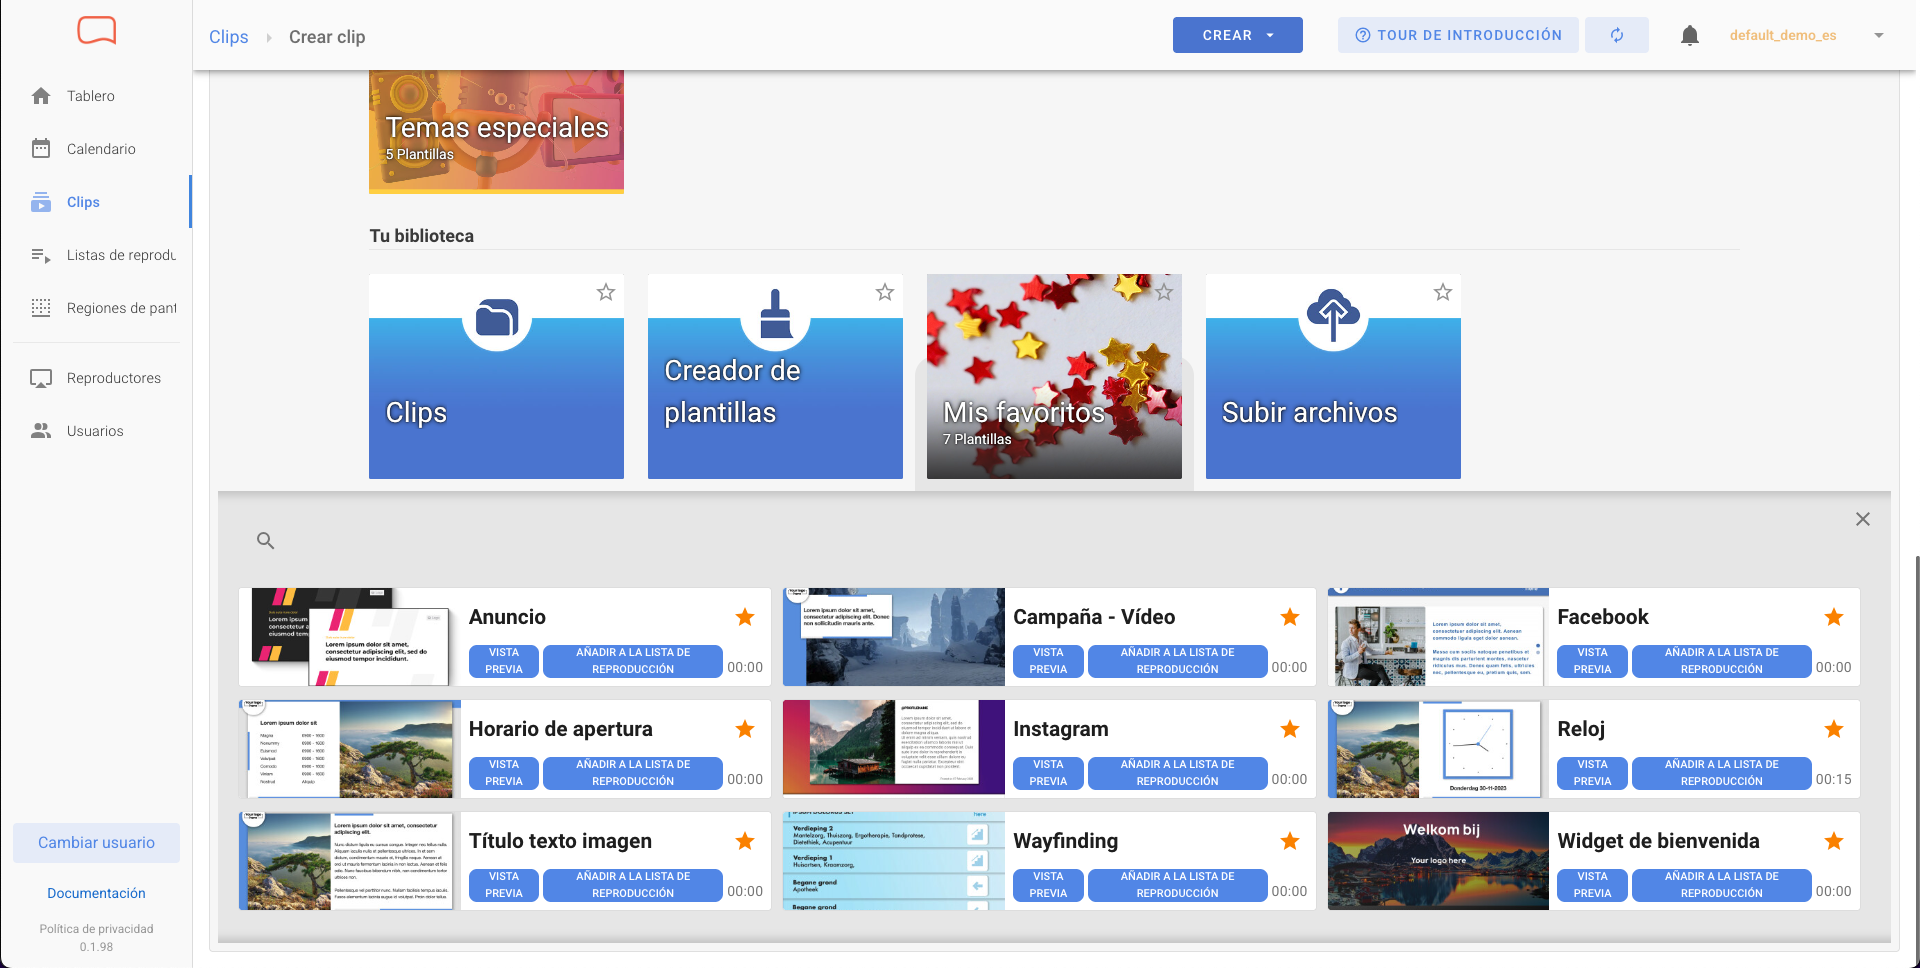Image resolution: width=1920 pixels, height=968 pixels.
Task: Open the Documentación link
Action: pyautogui.click(x=96, y=893)
